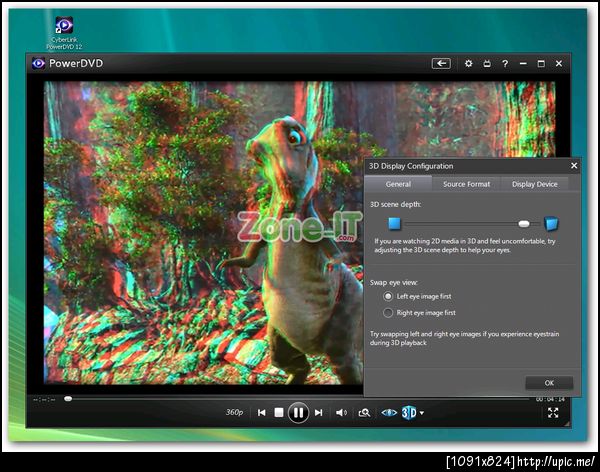Click the back arrow button in PowerDVD title bar
The width and height of the screenshot is (600, 472).
[x=441, y=64]
